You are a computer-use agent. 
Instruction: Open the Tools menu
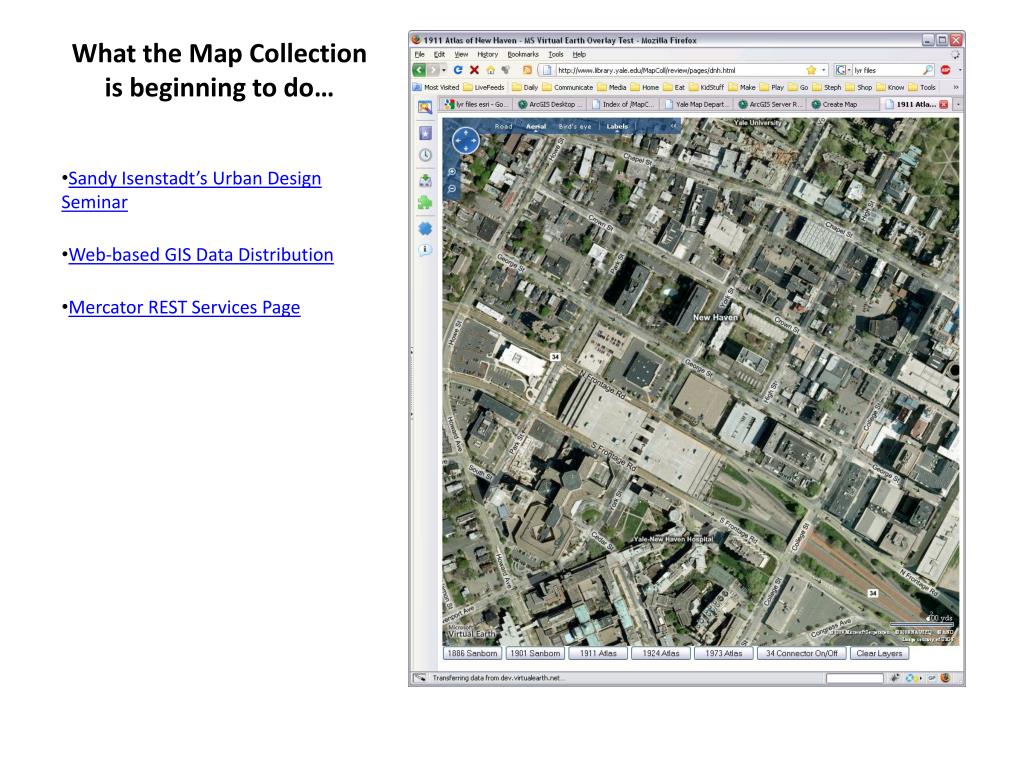point(556,55)
